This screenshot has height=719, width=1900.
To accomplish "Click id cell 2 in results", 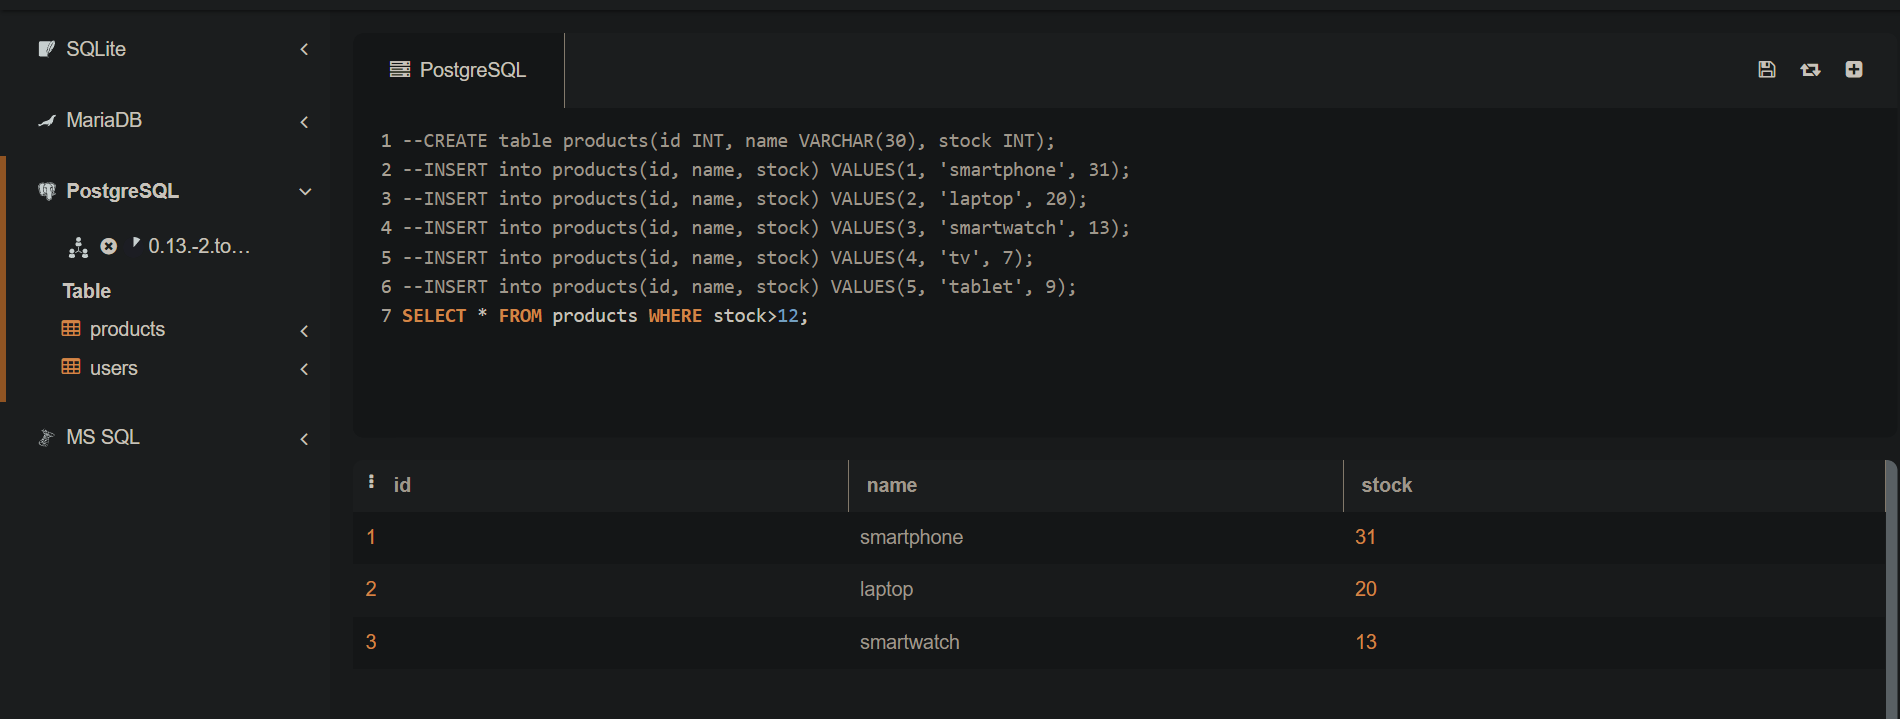I will [371, 589].
